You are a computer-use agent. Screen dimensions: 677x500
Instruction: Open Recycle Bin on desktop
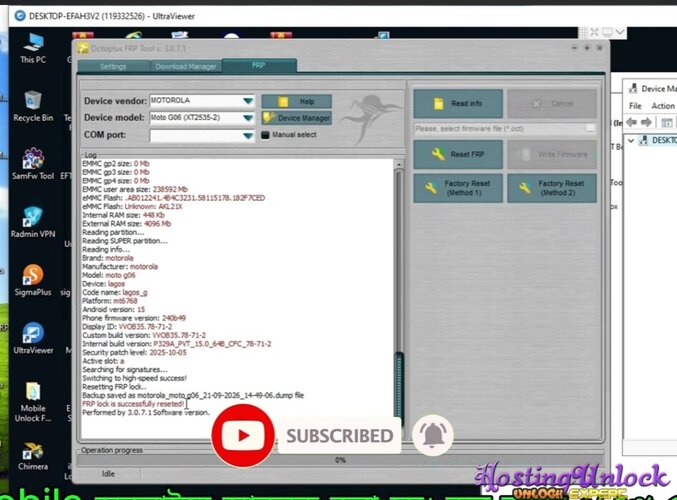[33, 106]
